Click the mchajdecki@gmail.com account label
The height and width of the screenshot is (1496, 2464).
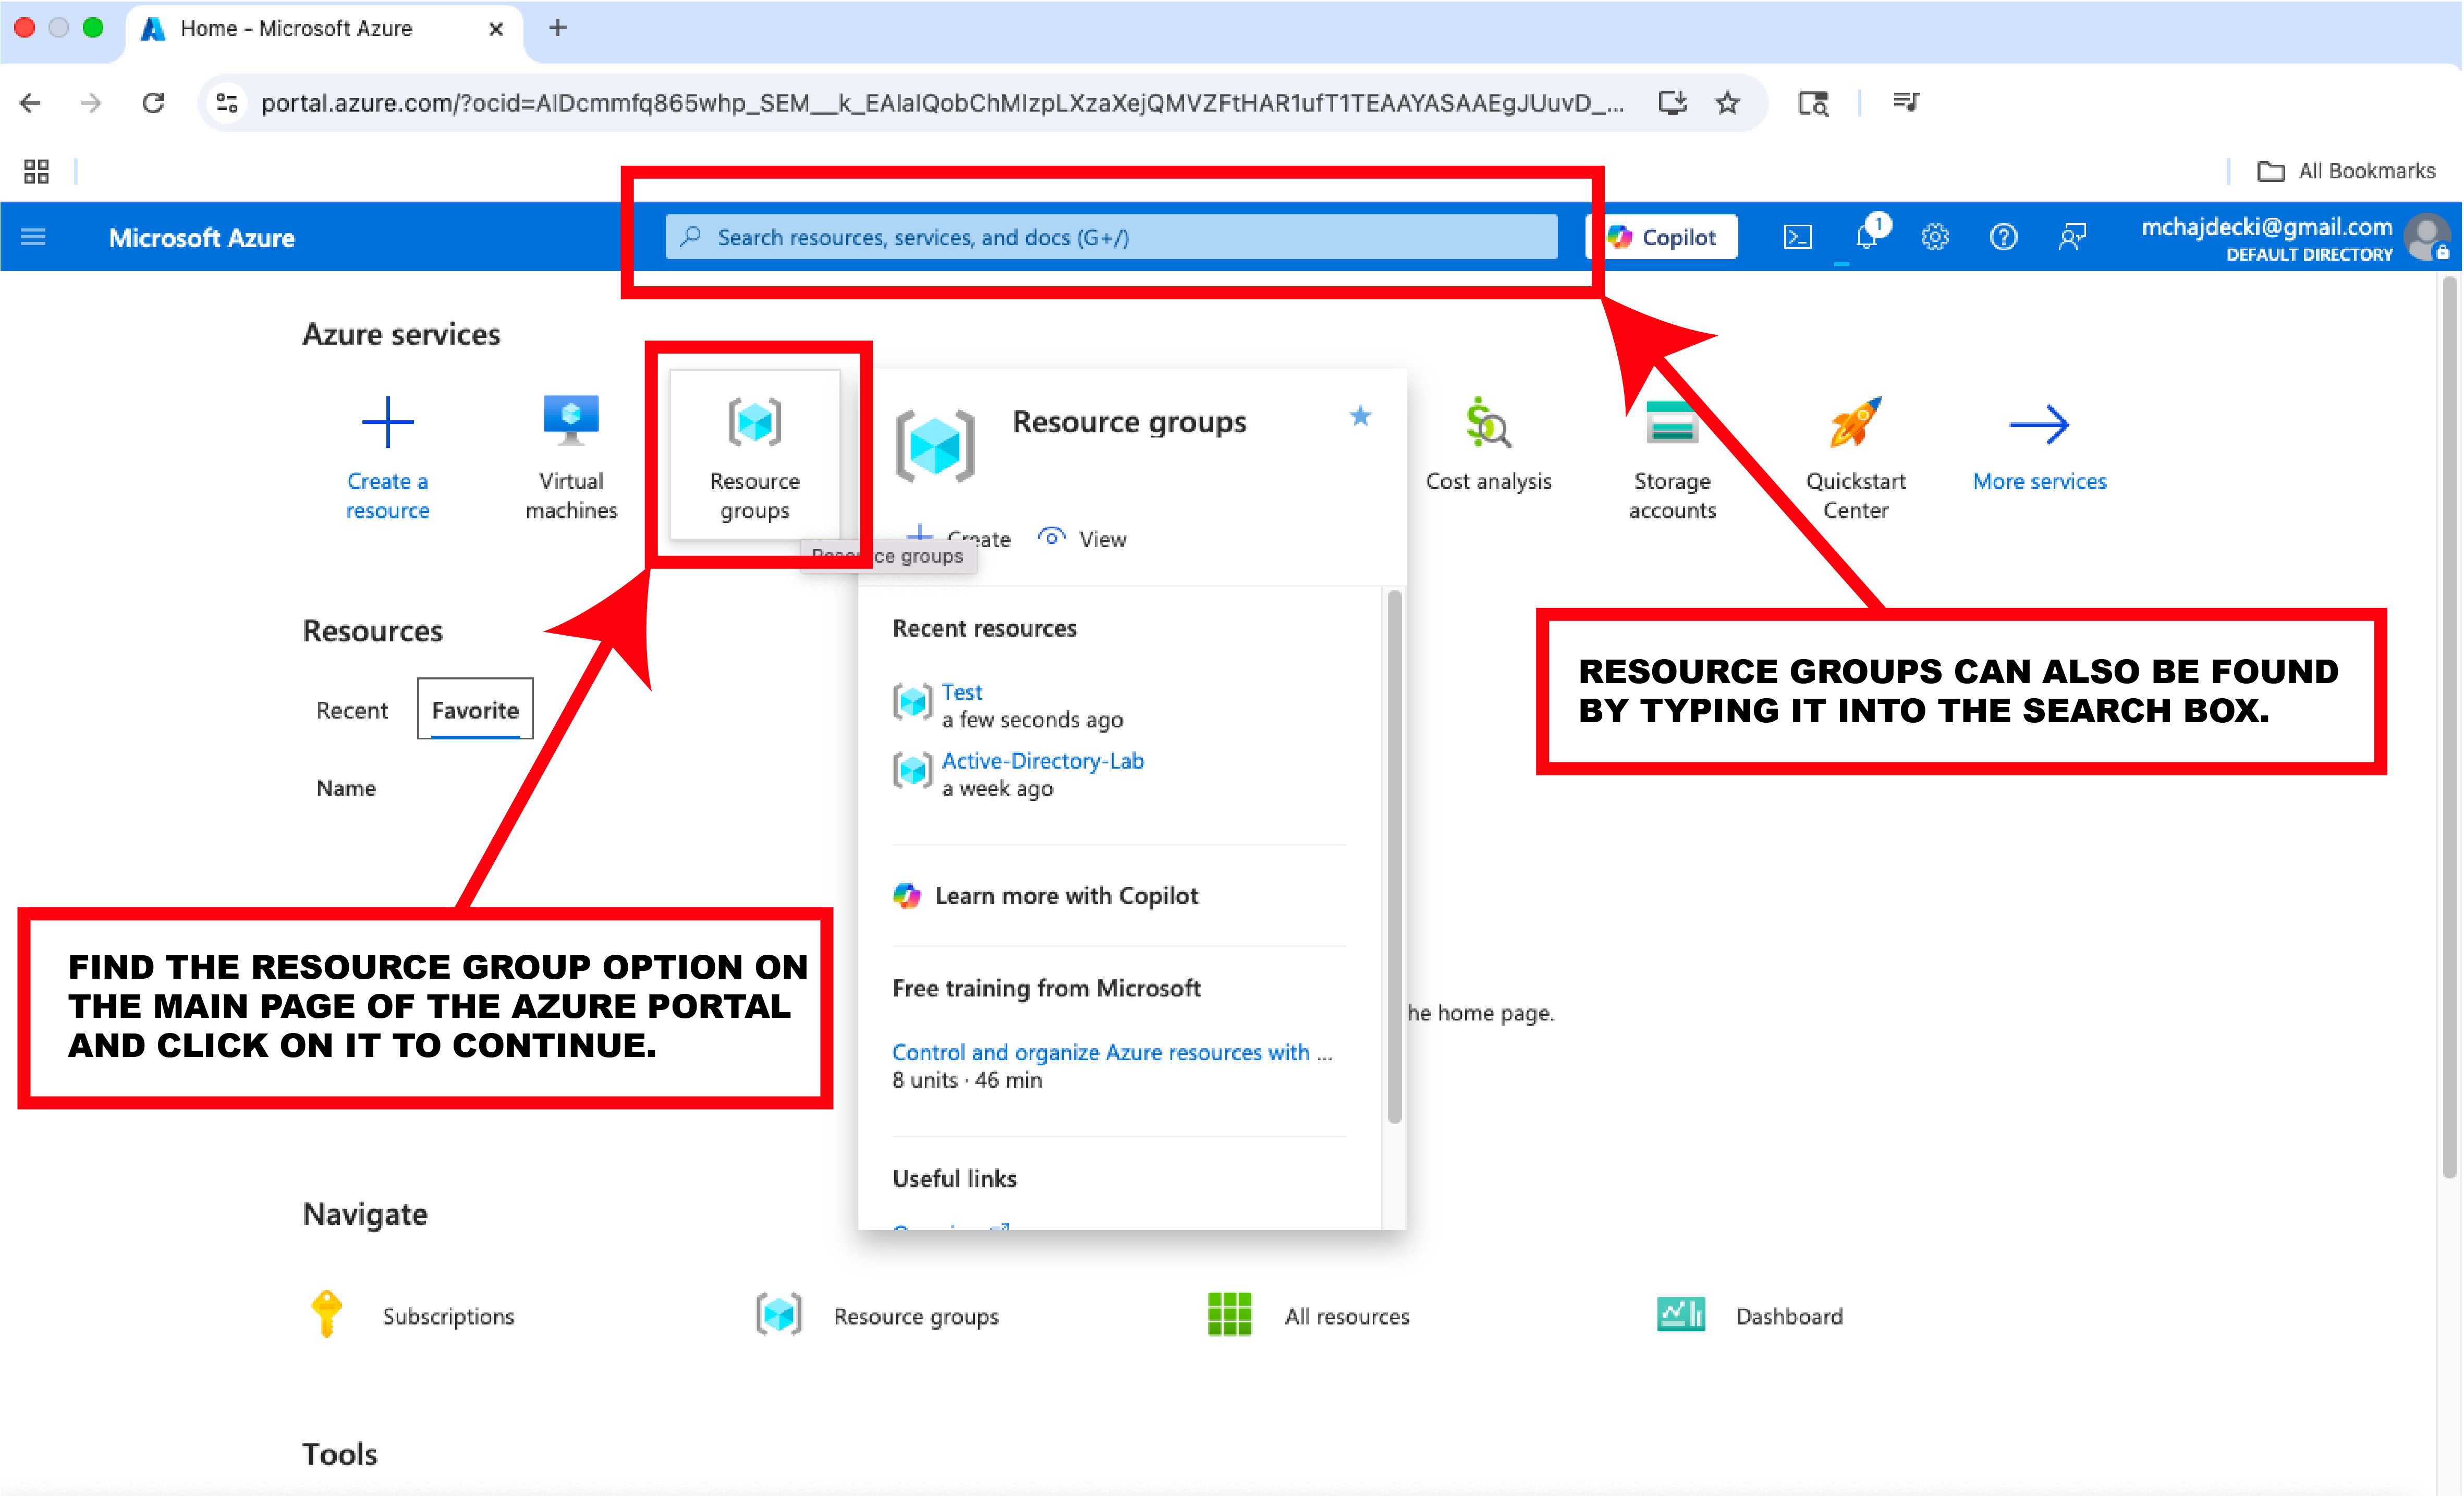coord(2266,227)
